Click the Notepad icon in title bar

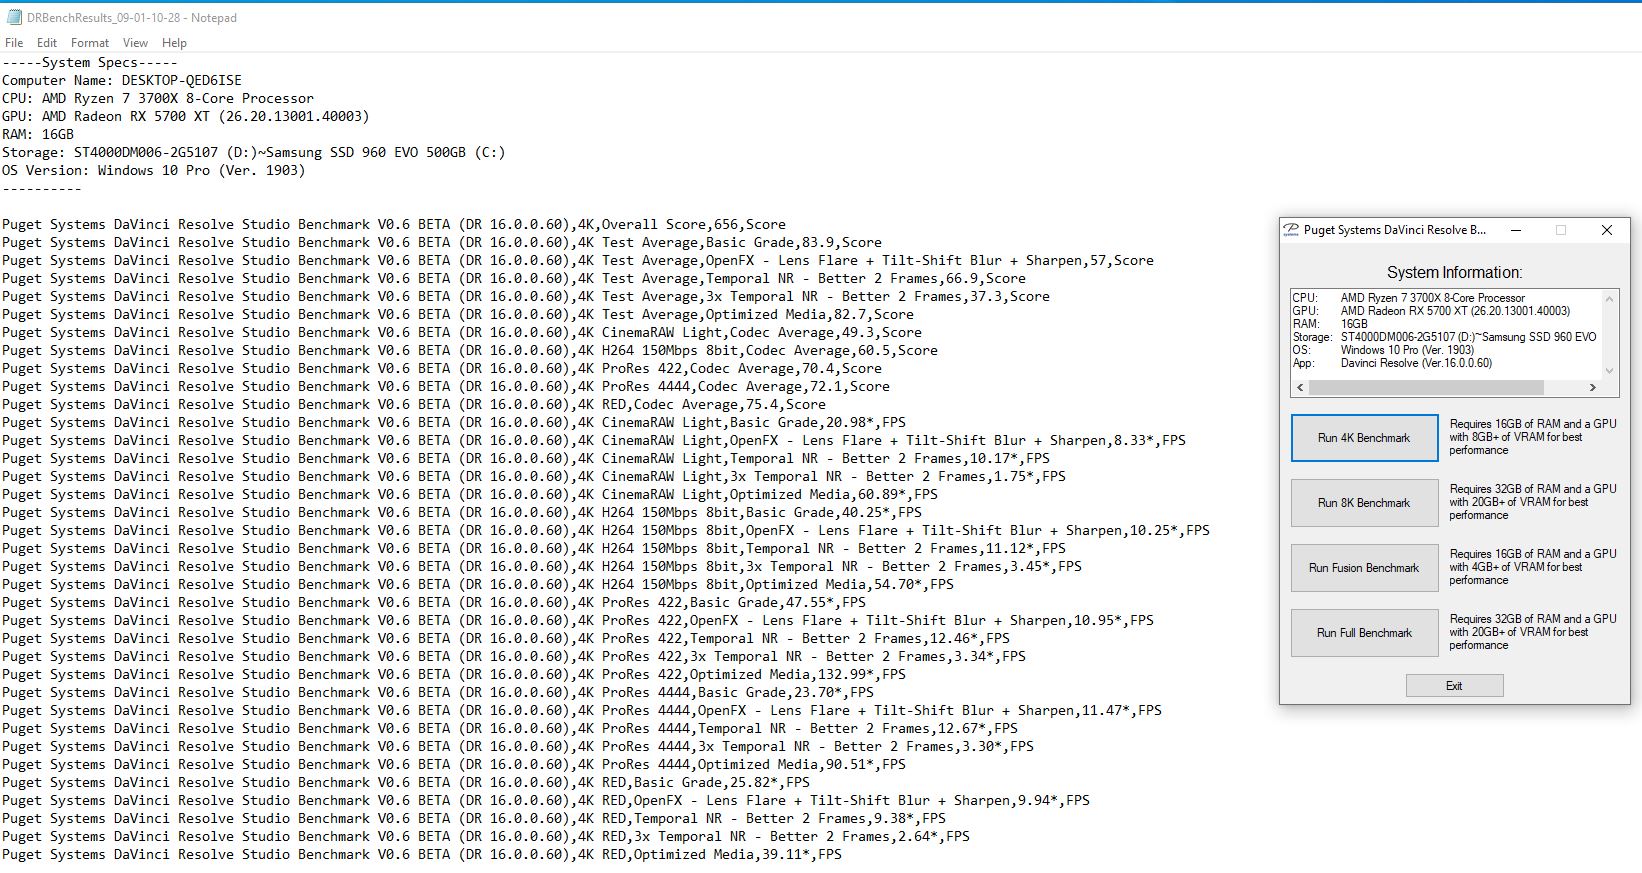pos(14,18)
